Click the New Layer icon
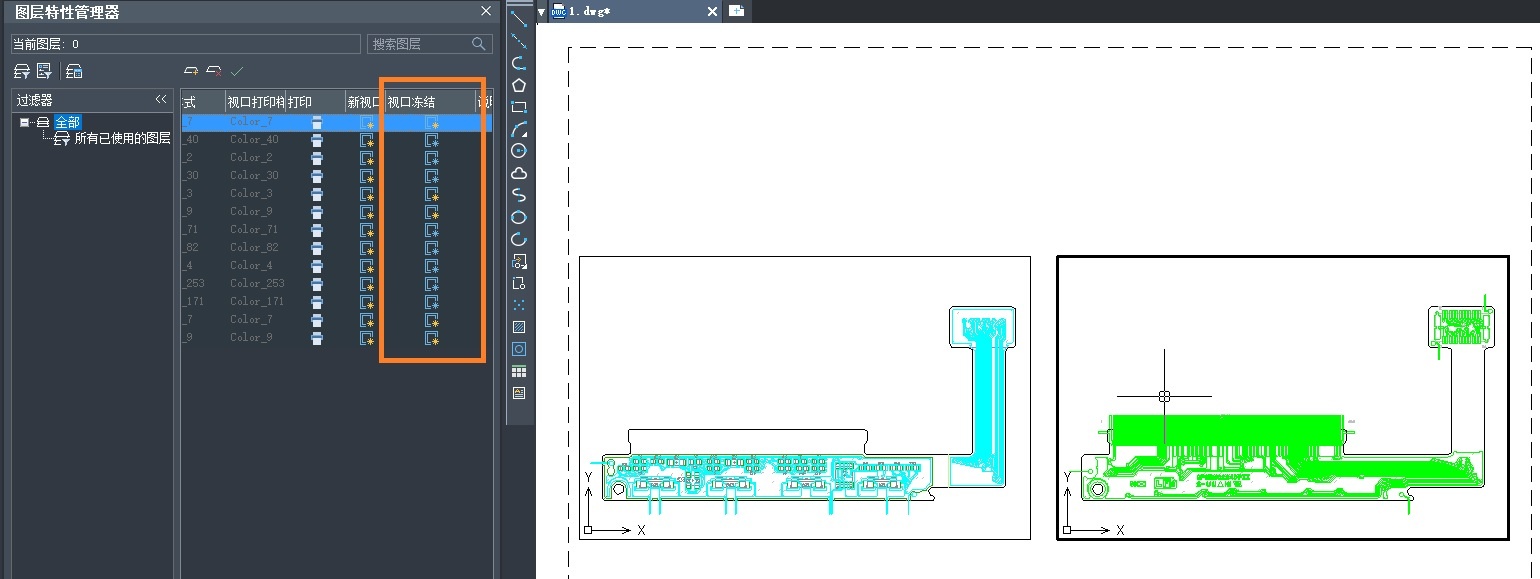The width and height of the screenshot is (1540, 579). pyautogui.click(x=191, y=71)
